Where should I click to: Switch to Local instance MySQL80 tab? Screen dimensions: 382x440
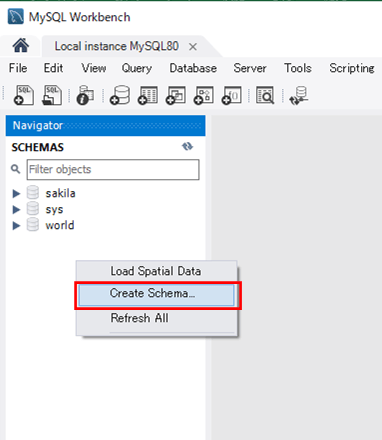(x=117, y=46)
